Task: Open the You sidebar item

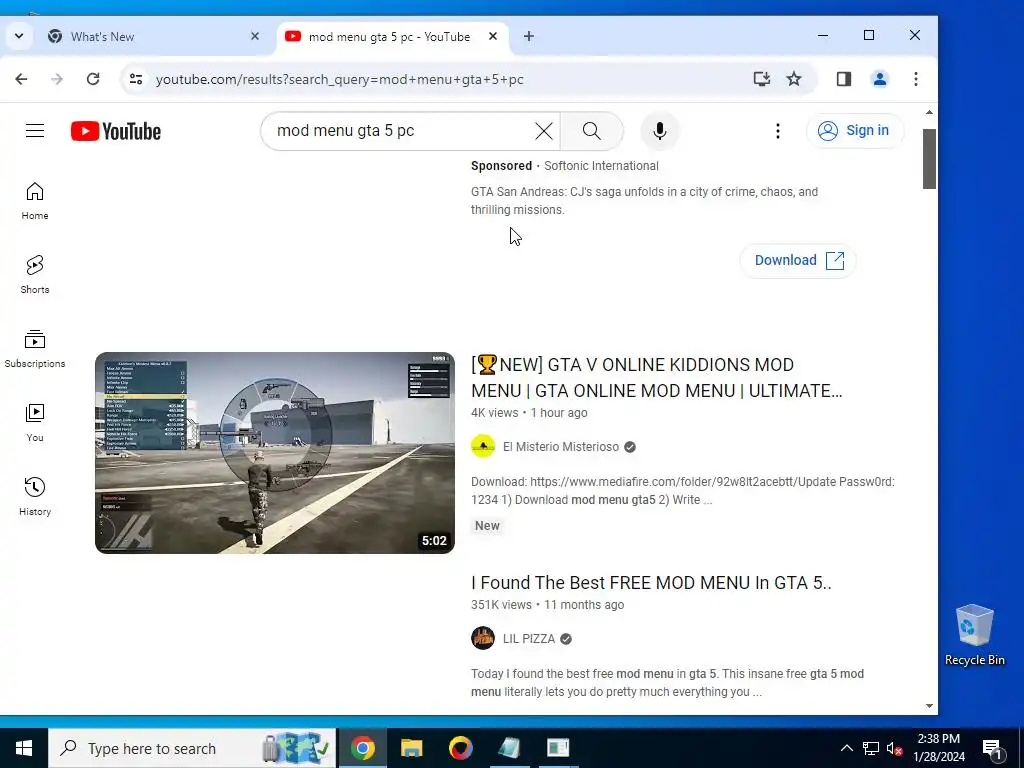Action: point(35,423)
